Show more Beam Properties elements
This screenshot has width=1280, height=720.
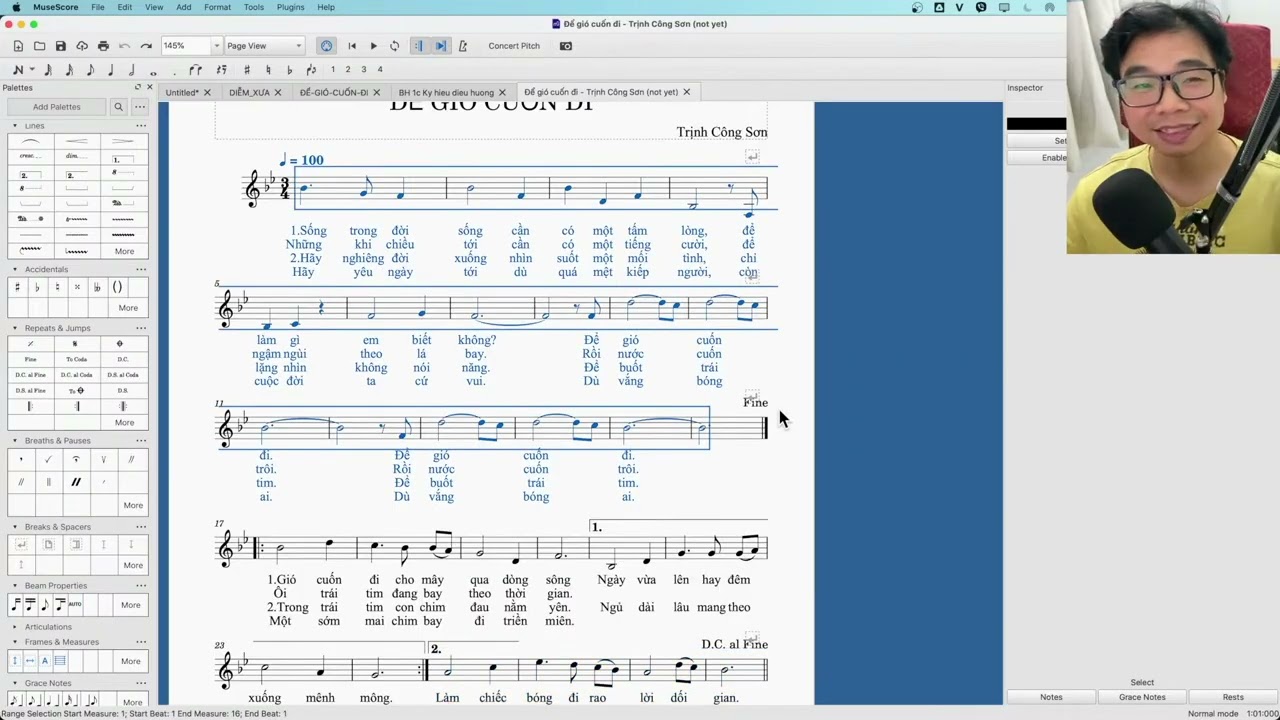point(130,604)
